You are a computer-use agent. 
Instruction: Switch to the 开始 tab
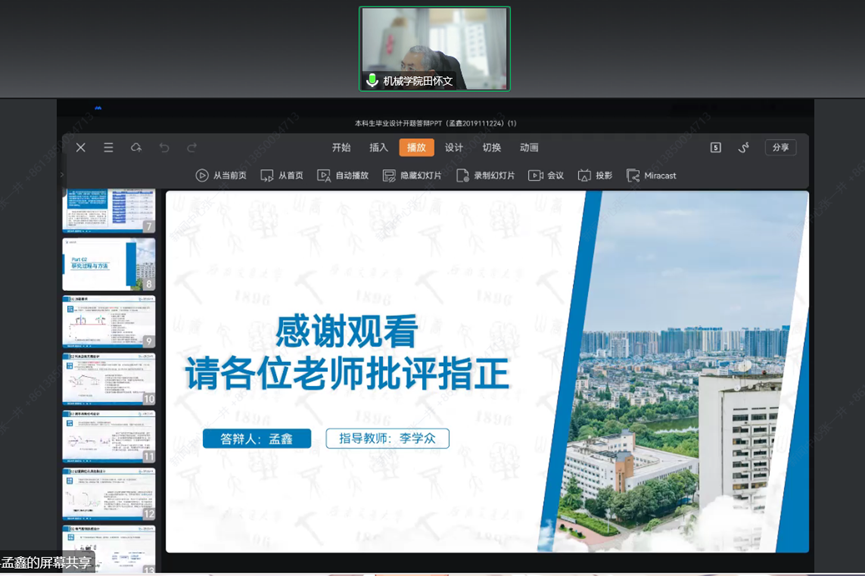click(341, 148)
